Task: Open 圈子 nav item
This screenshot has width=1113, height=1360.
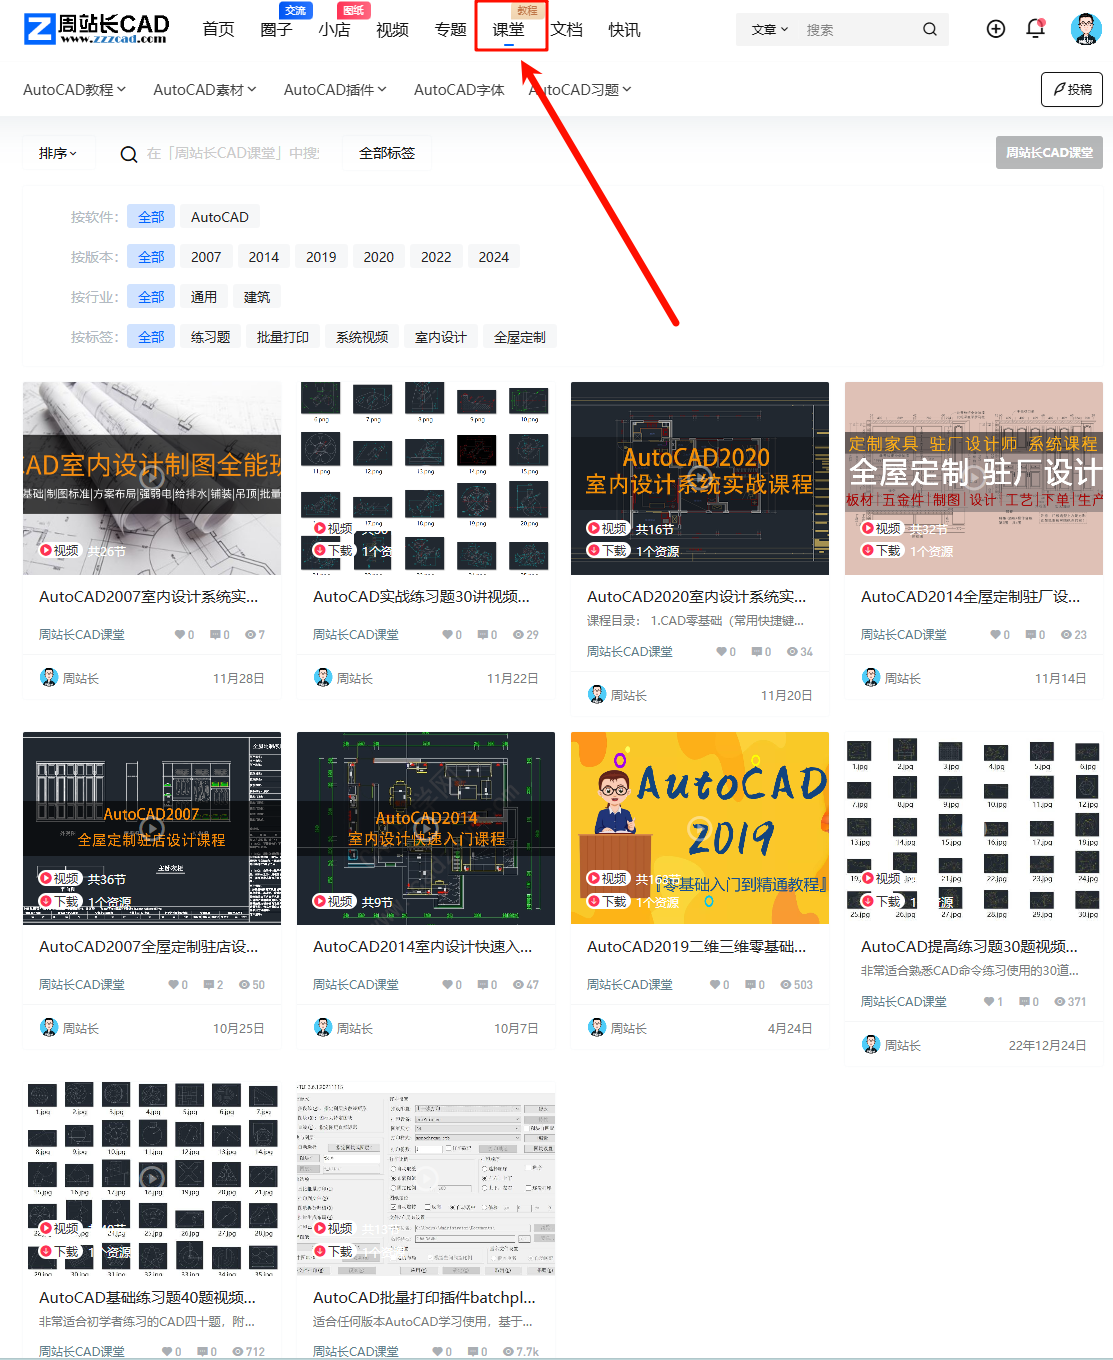Action: [276, 29]
